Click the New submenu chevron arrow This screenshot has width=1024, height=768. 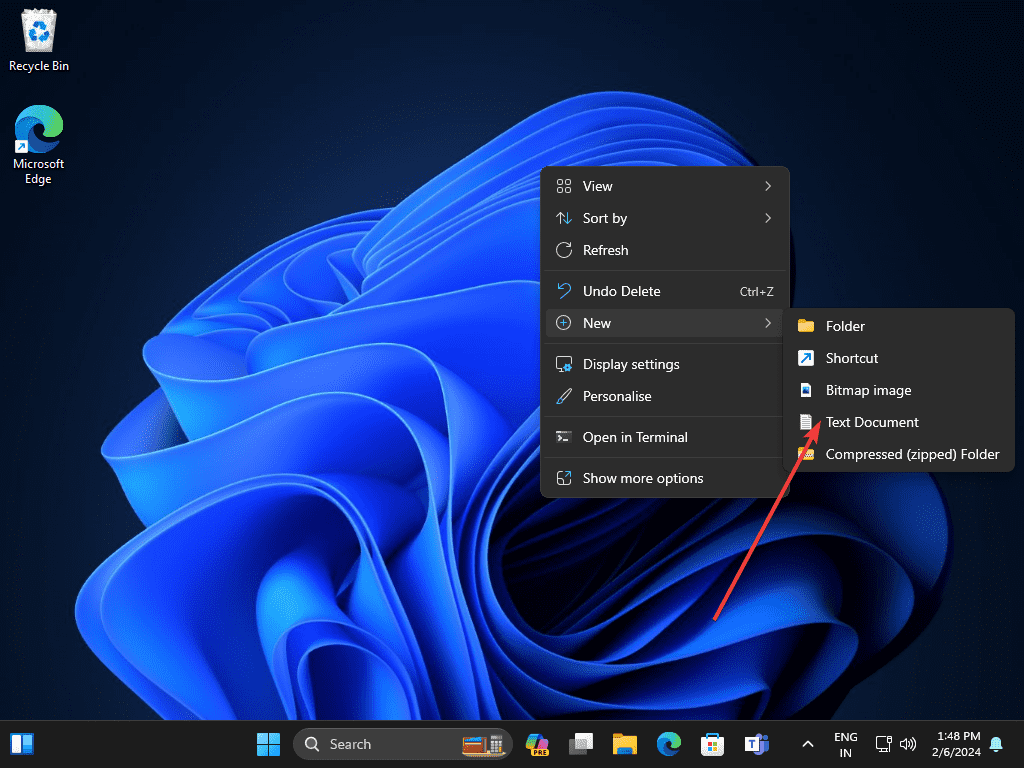(x=768, y=323)
